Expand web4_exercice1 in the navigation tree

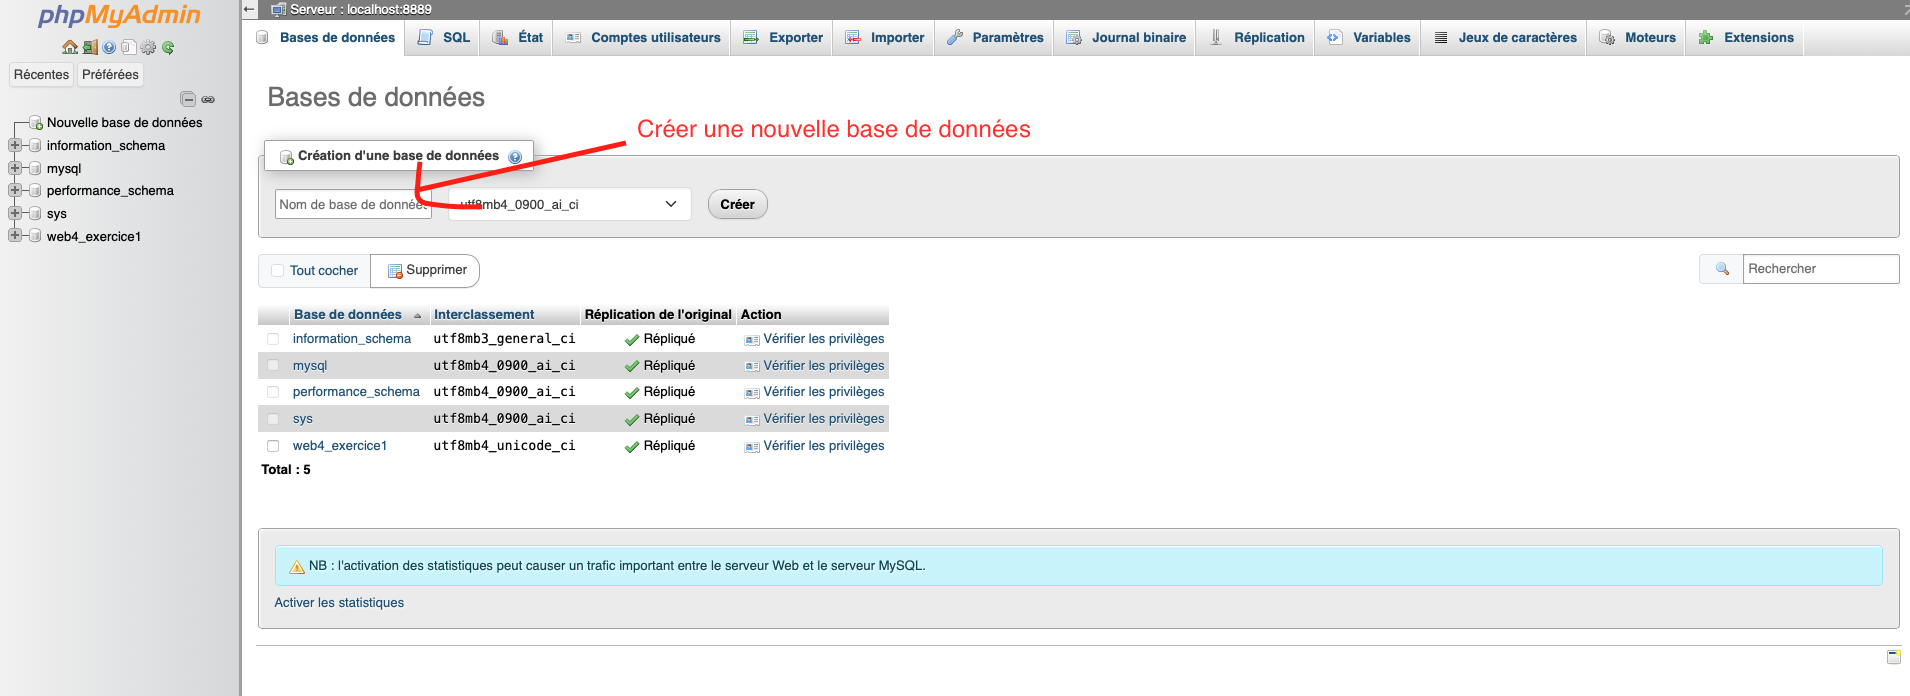coord(15,236)
